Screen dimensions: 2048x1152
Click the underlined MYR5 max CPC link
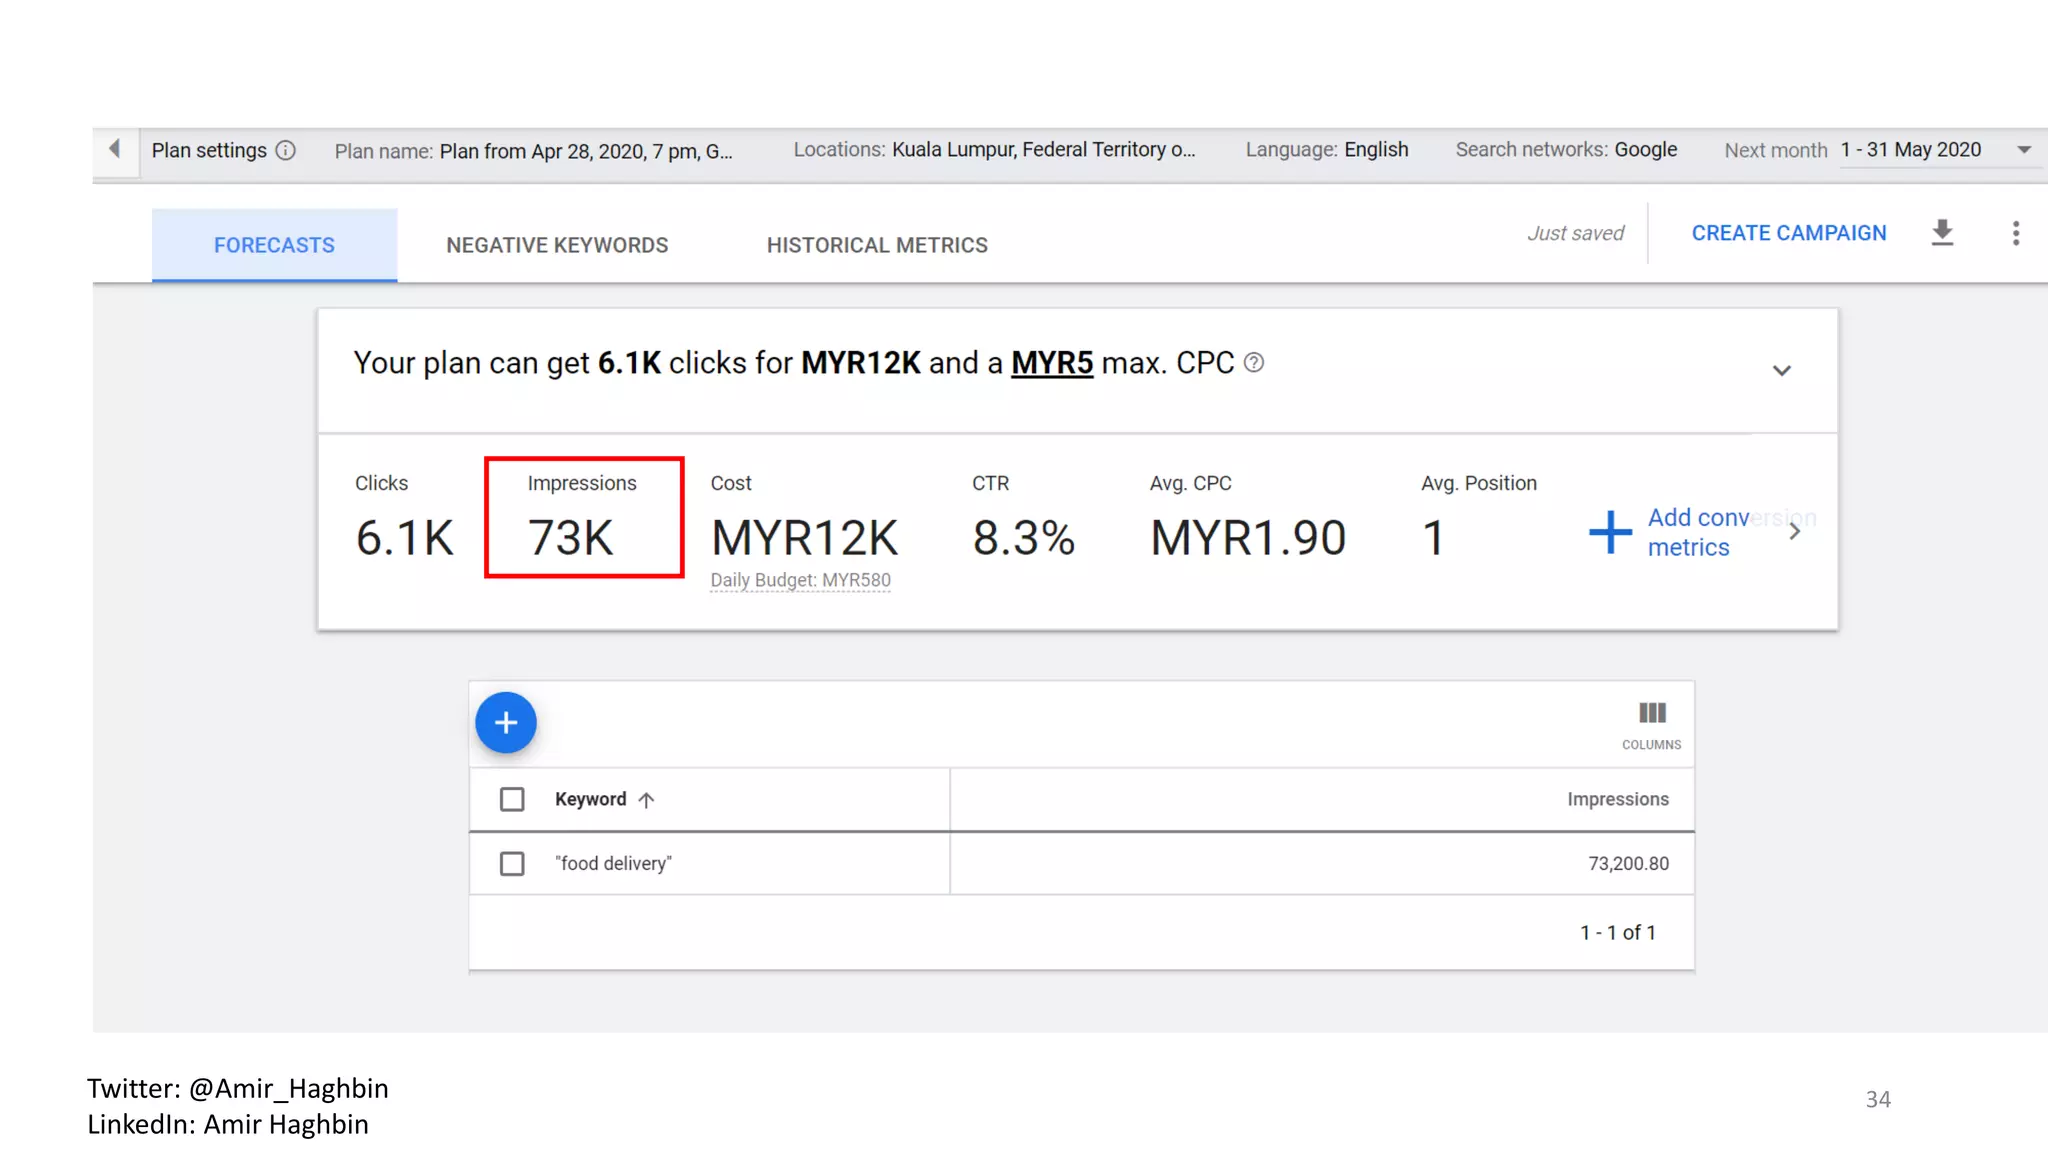tap(1052, 363)
